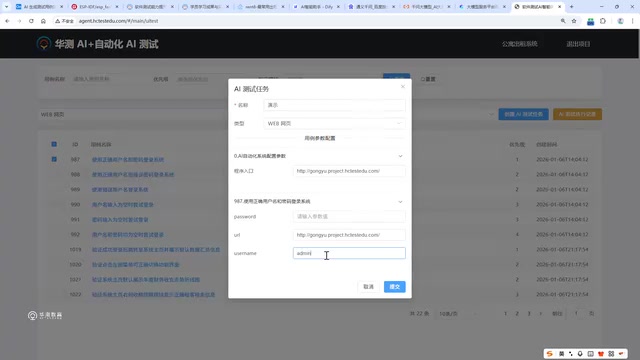Click the address bar URL

(118, 21)
